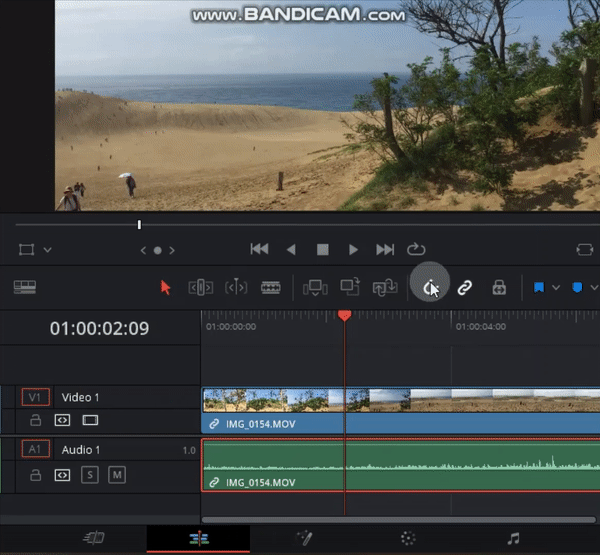The width and height of the screenshot is (600, 555).
Task: Click the 01:00:04:00 ruler label
Action: pos(481,327)
